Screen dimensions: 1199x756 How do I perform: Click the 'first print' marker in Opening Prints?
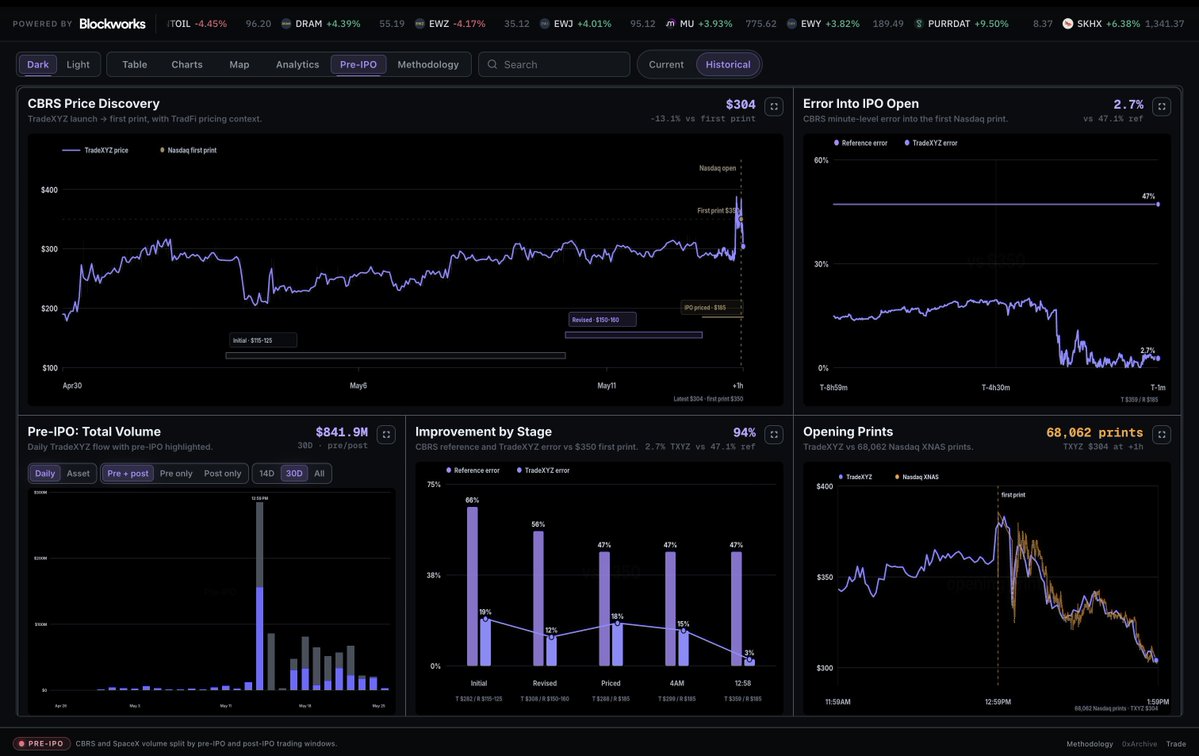tap(1013, 495)
